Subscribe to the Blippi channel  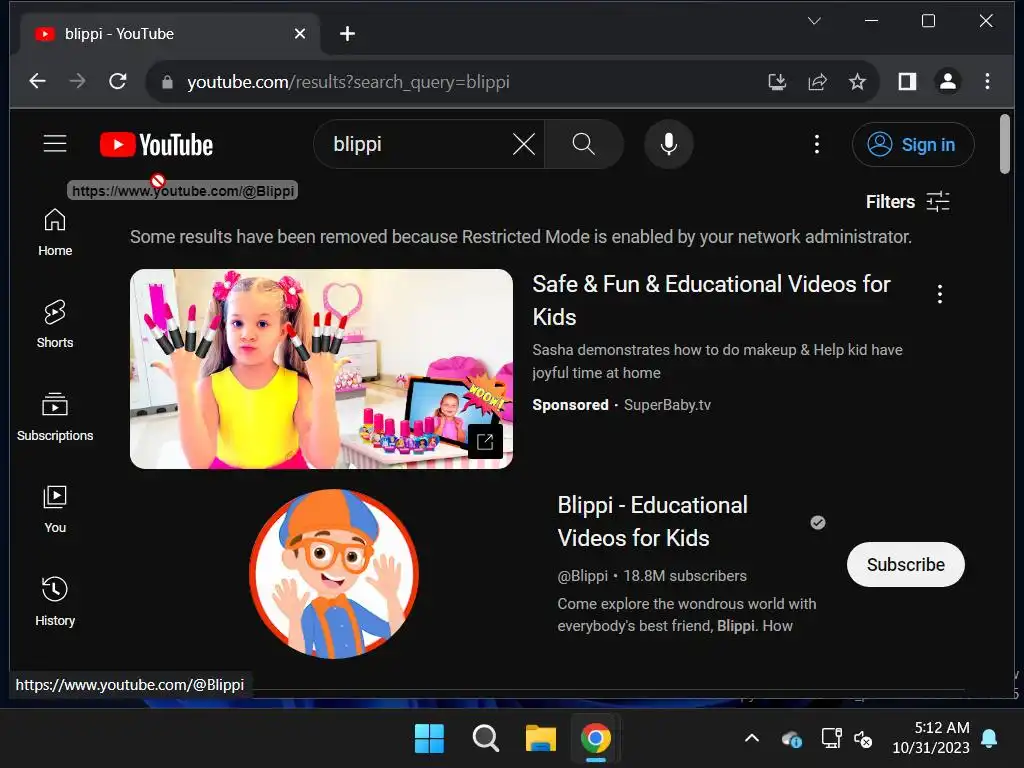(905, 564)
